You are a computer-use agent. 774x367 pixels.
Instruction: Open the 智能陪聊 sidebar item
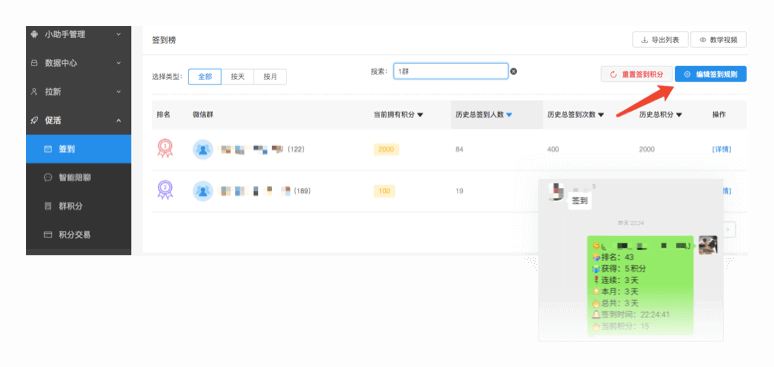78,178
